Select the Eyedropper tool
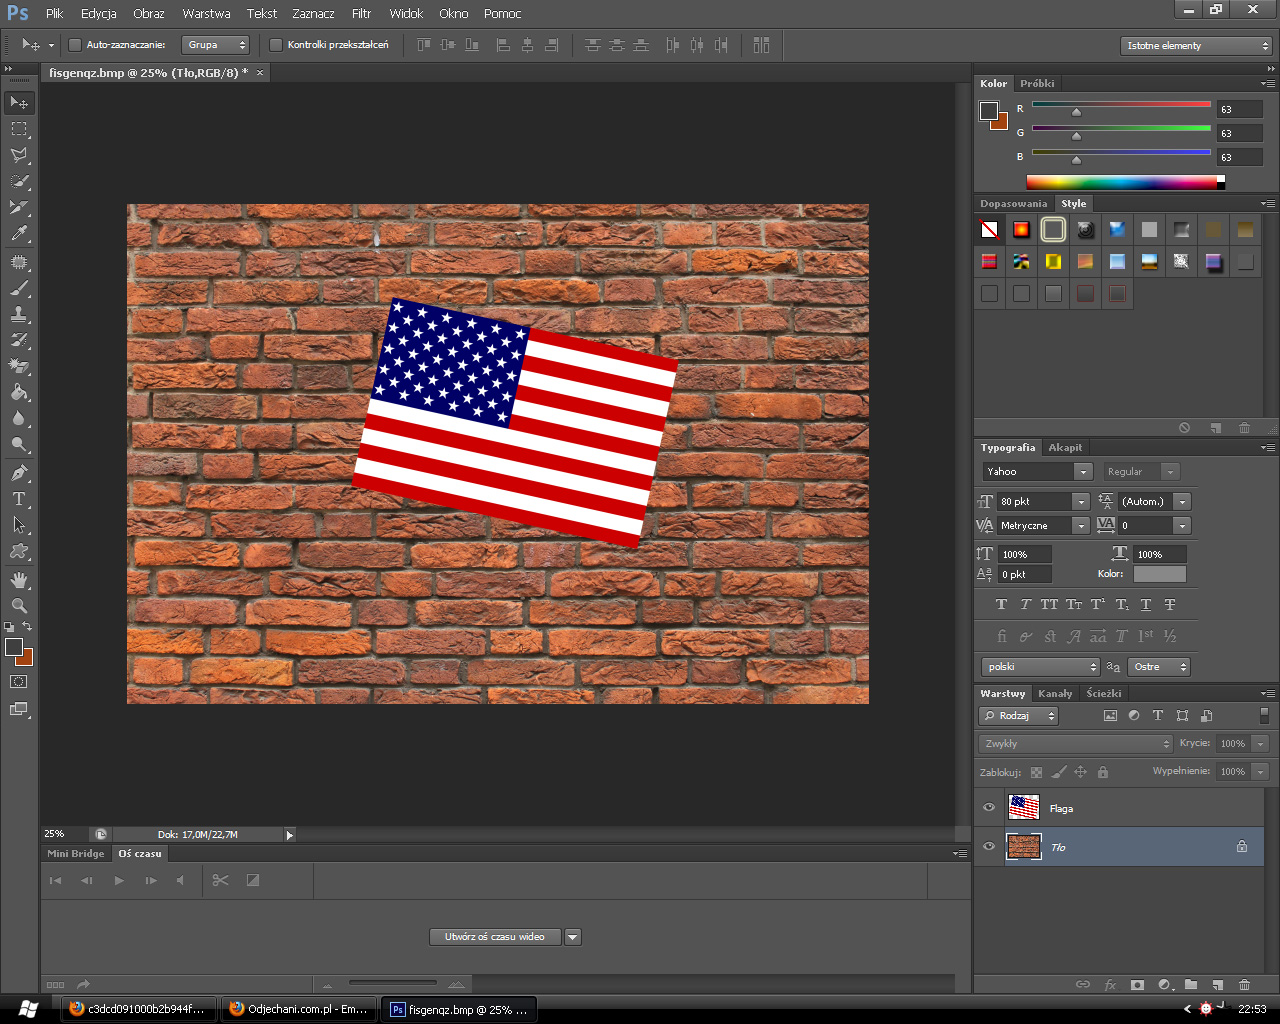1280x1024 pixels. click(x=19, y=234)
